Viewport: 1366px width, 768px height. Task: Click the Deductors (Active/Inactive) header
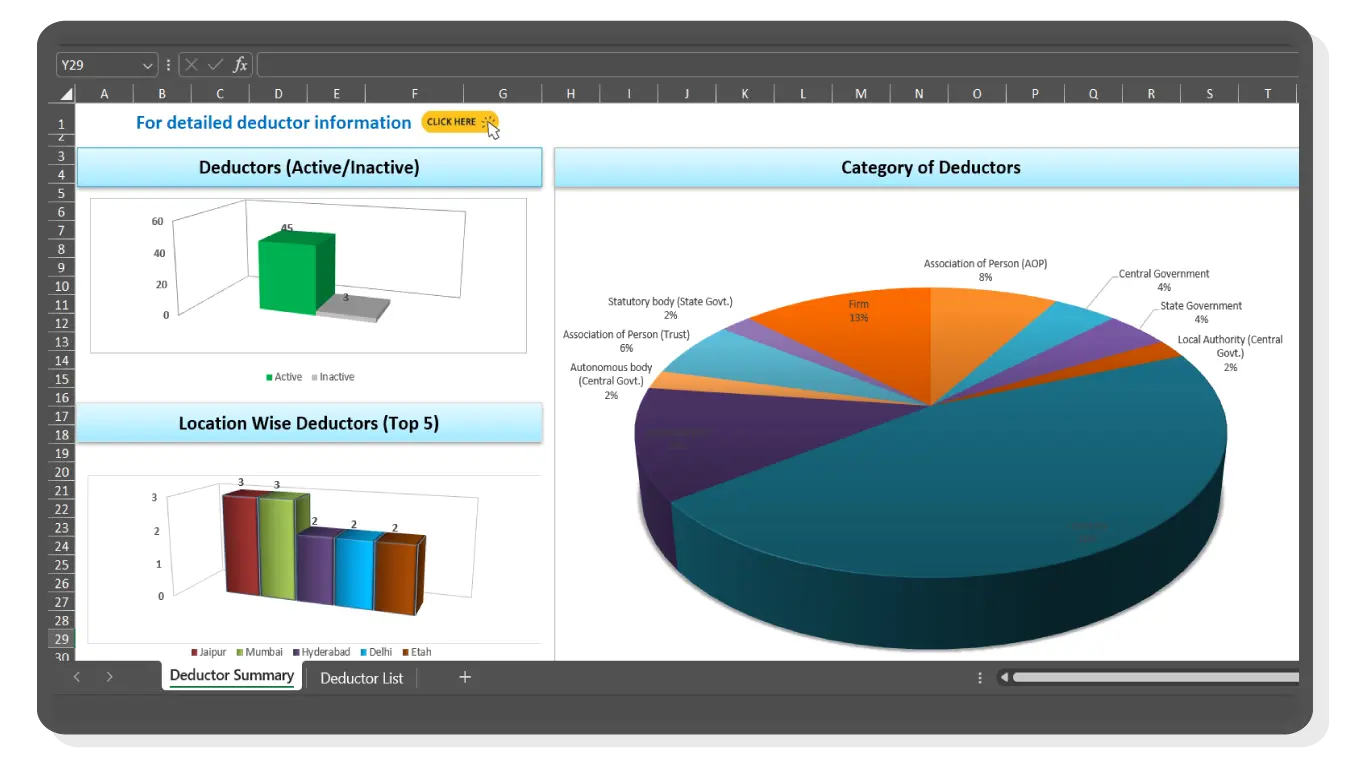[309, 168]
